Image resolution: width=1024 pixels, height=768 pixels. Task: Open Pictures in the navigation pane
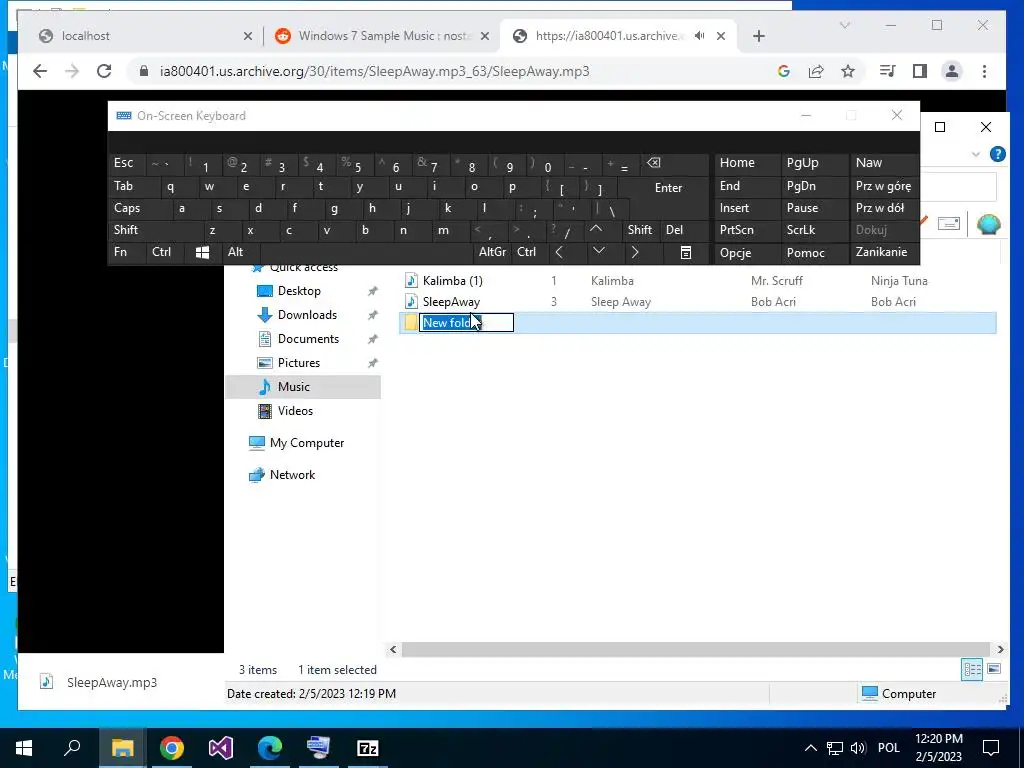coord(298,363)
